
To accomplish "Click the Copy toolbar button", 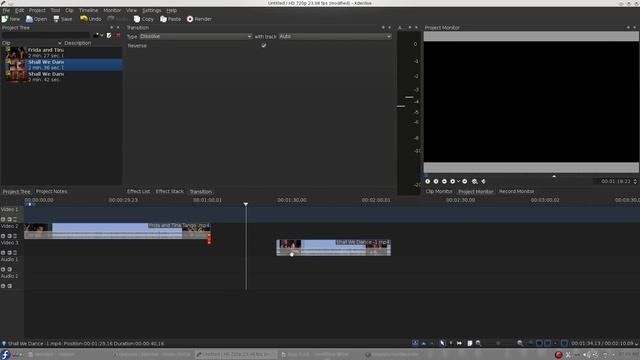I will tap(144, 19).
